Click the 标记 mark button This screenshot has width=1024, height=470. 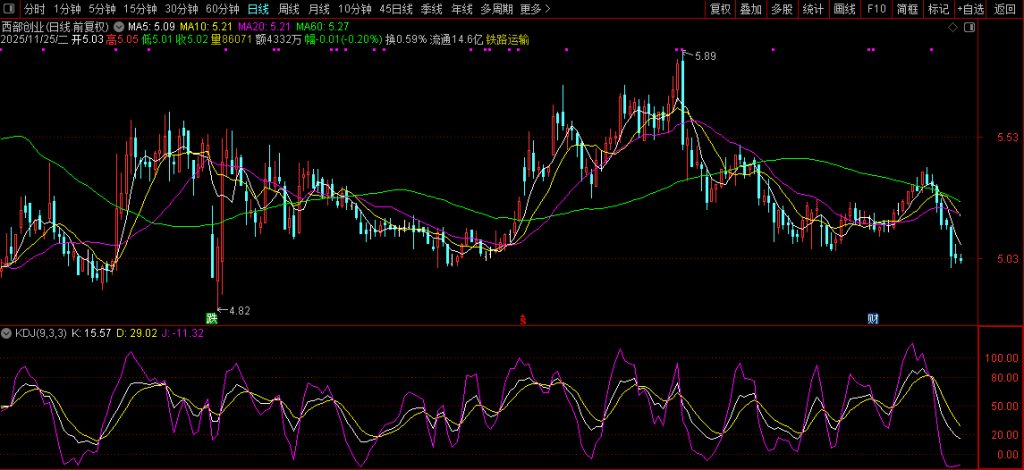(x=938, y=9)
